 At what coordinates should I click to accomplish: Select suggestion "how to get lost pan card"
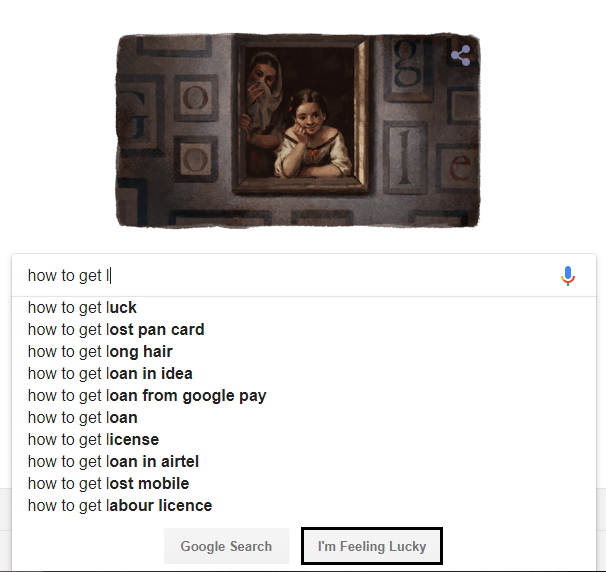(x=116, y=329)
